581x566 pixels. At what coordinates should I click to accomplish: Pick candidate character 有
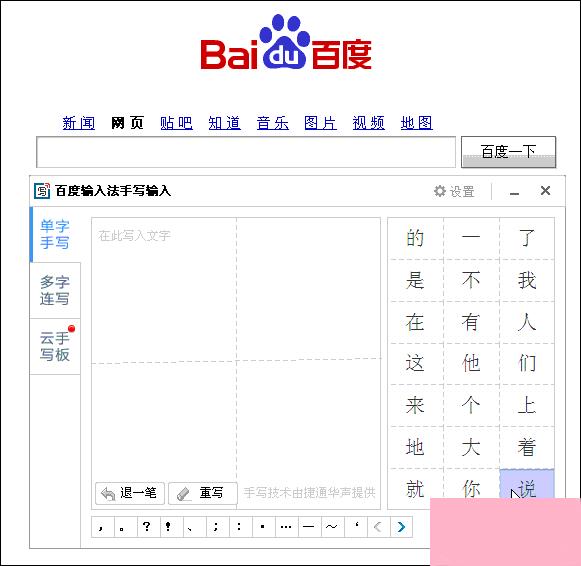471,322
